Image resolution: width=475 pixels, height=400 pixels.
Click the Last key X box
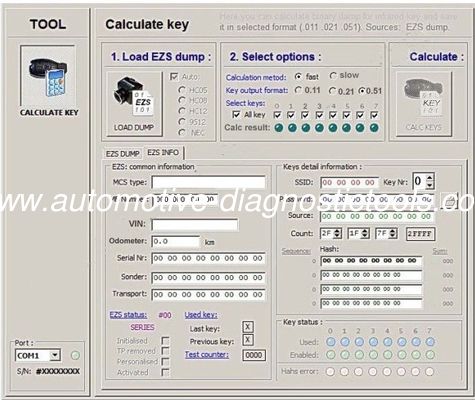click(248, 327)
